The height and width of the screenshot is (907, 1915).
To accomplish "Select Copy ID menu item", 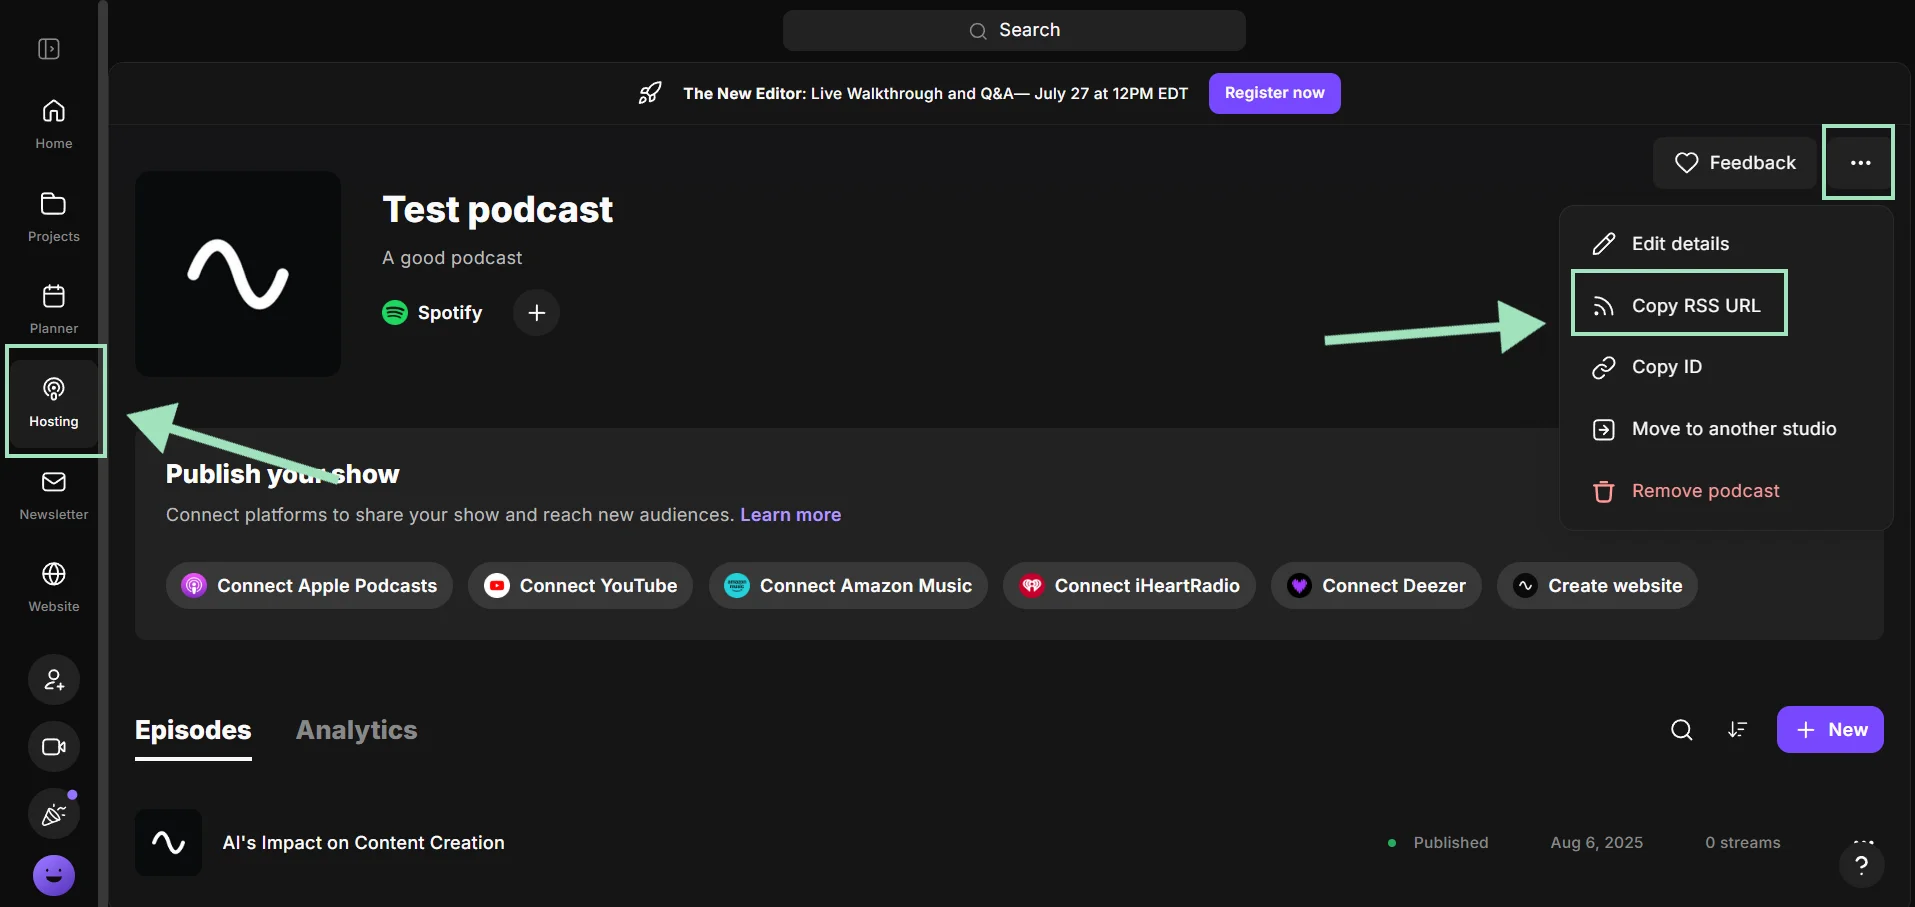I will pos(1726,367).
